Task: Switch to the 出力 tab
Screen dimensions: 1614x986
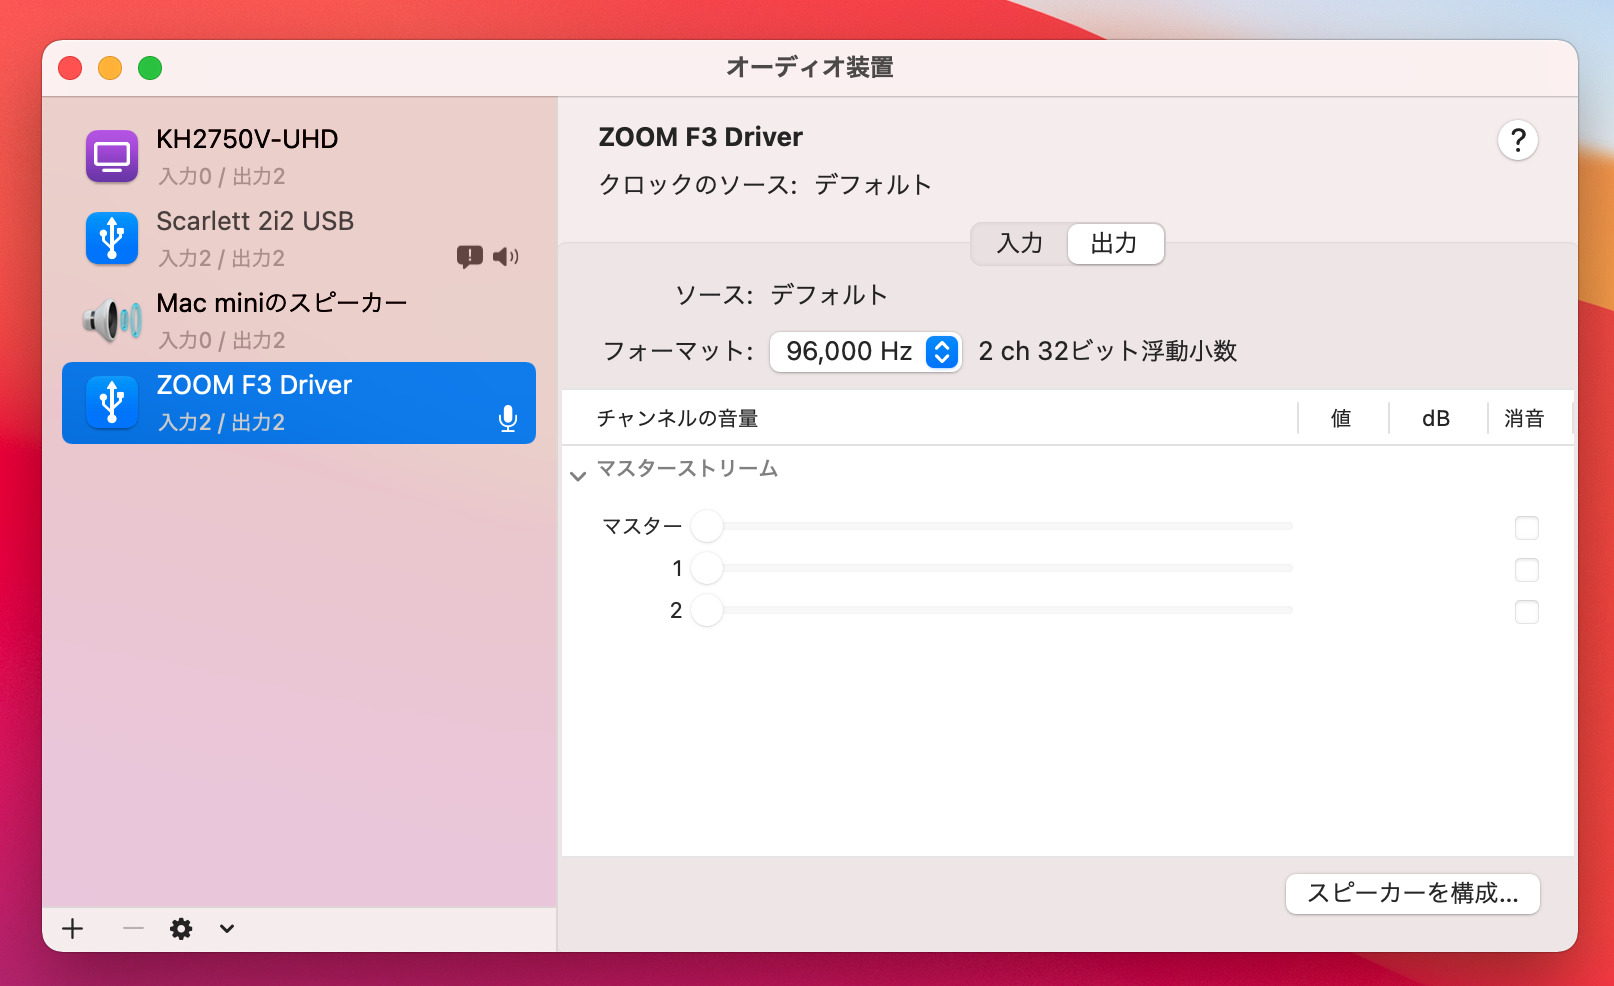Action: pyautogui.click(x=1115, y=244)
